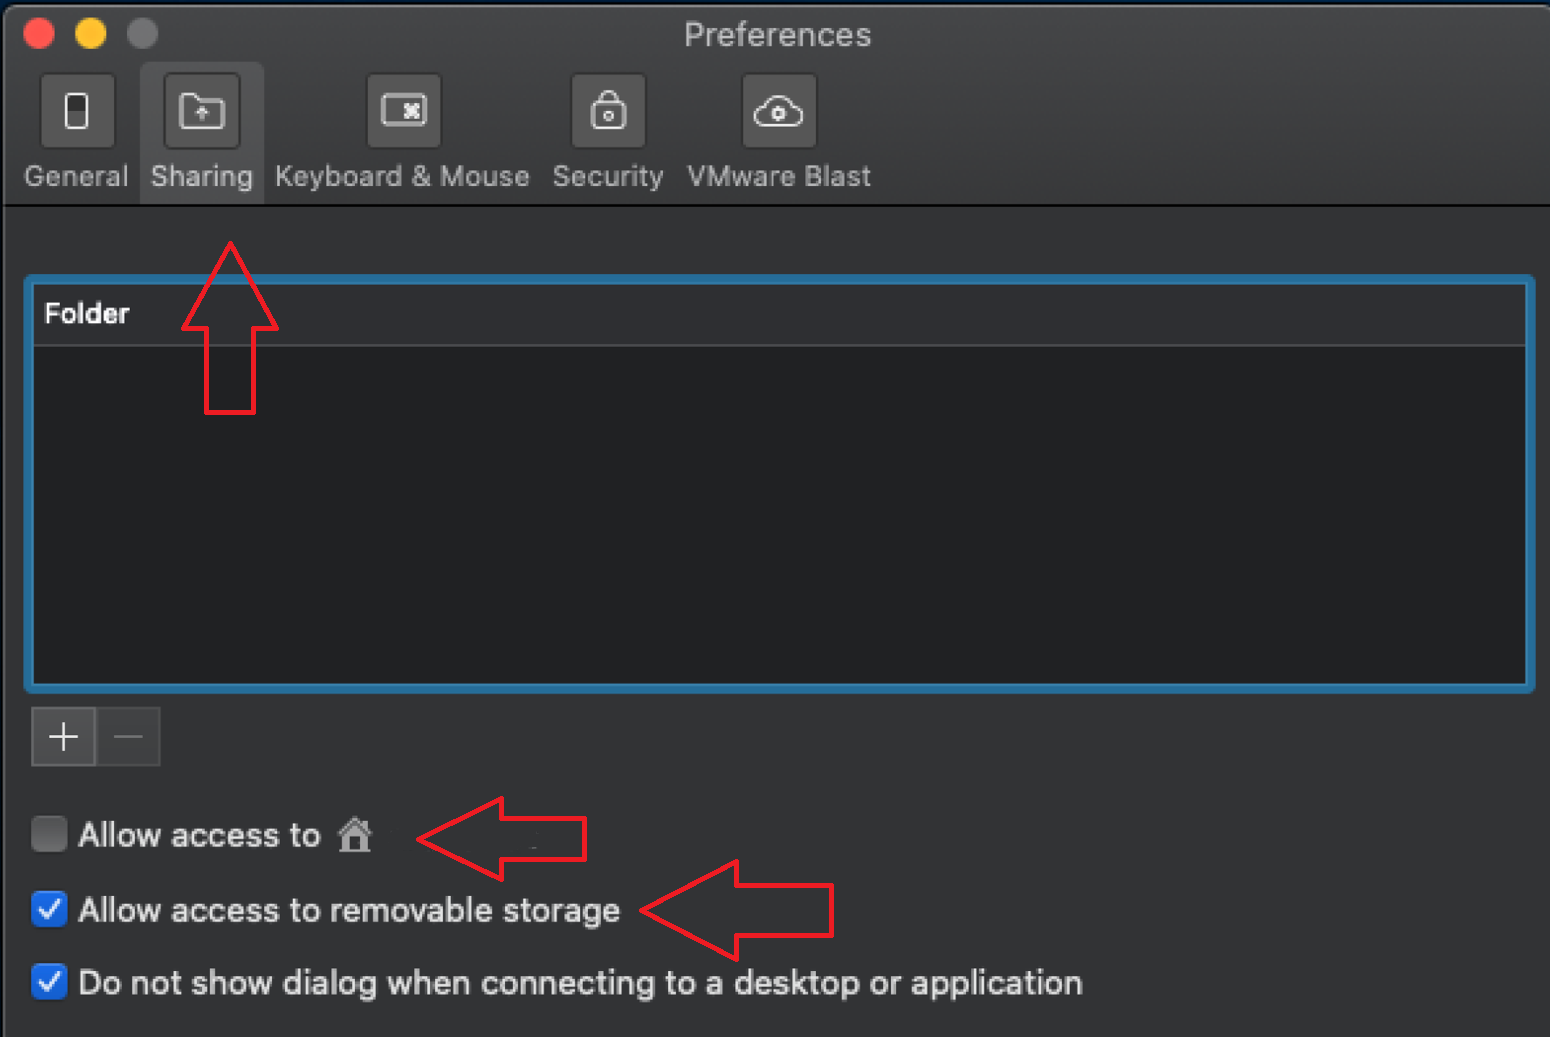Image resolution: width=1550 pixels, height=1037 pixels.
Task: Open the VMware Blast cloud icon
Action: click(779, 110)
